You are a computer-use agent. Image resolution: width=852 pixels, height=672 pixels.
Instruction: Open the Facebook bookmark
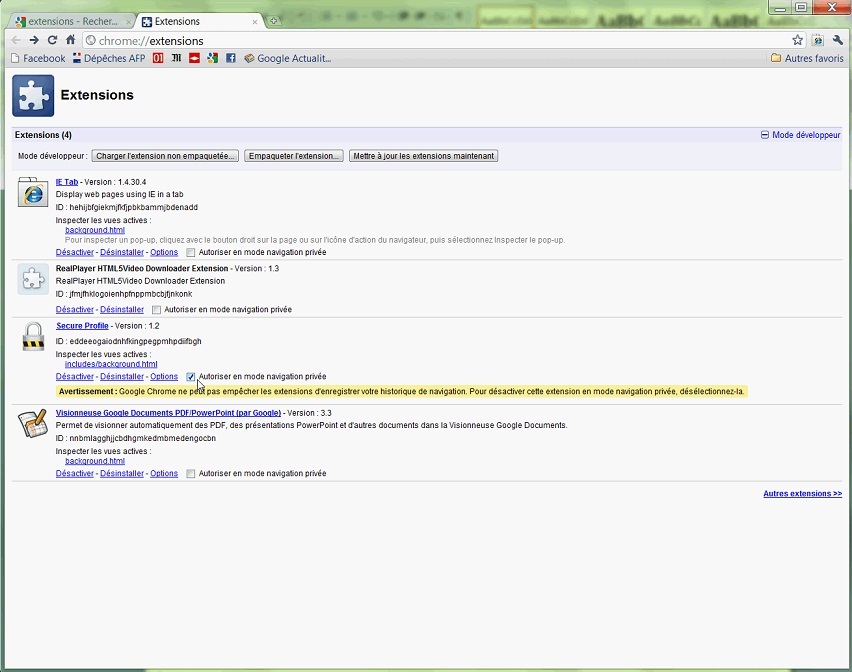38,58
